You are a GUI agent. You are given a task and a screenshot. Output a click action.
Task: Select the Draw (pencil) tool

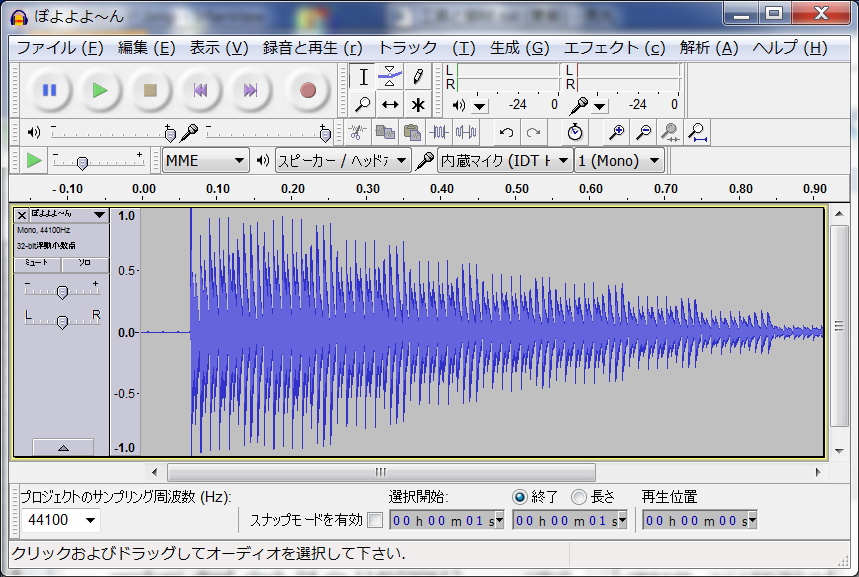[x=418, y=76]
